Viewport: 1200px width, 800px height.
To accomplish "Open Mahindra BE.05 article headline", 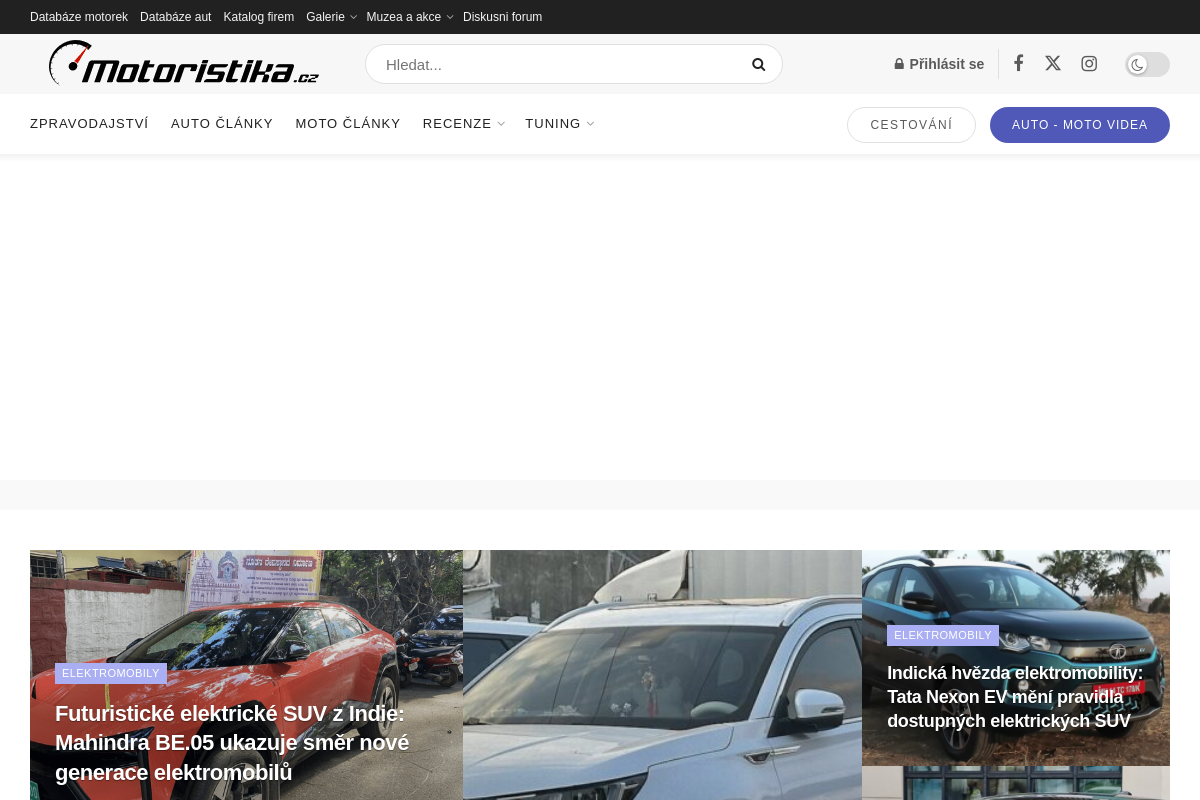I will click(x=232, y=743).
